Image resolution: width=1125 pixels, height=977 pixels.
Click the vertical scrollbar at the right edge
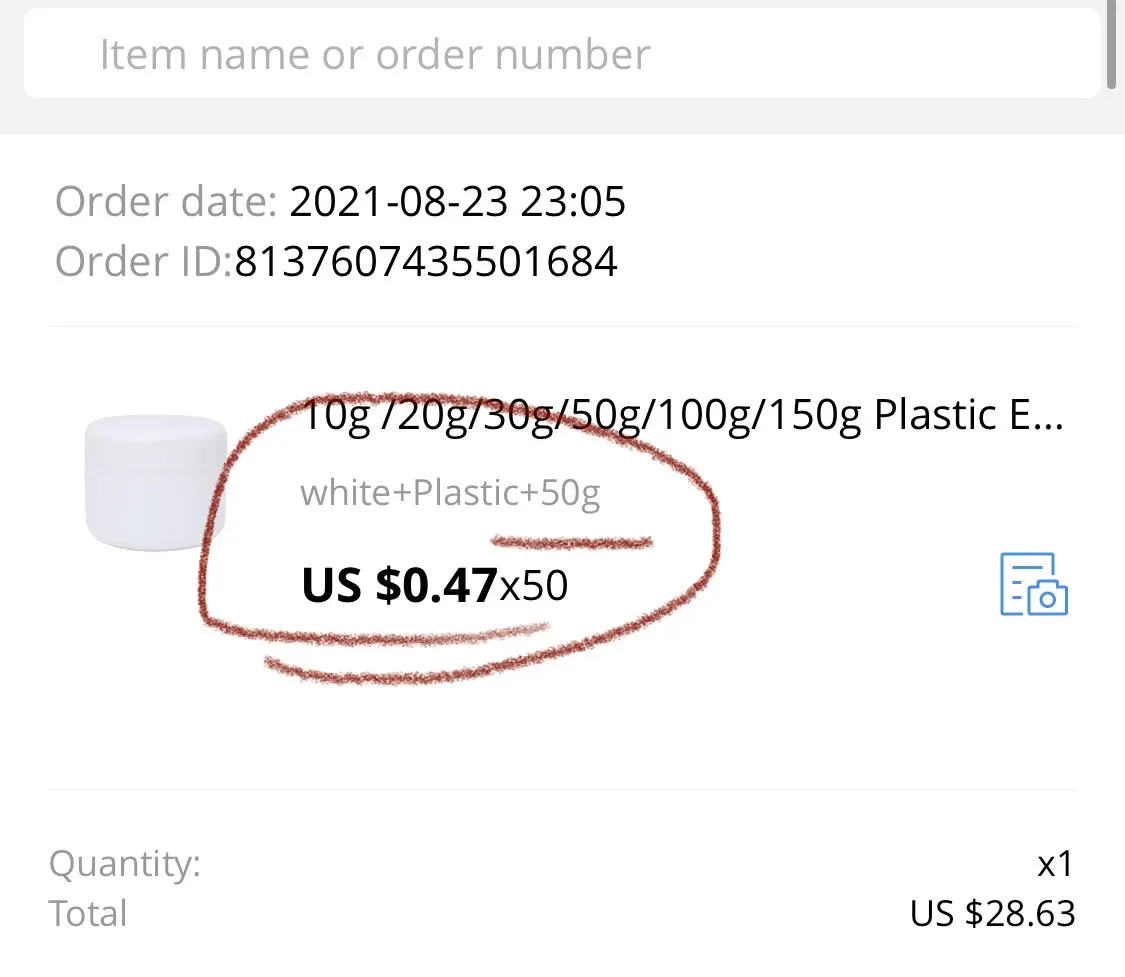(x=1115, y=45)
